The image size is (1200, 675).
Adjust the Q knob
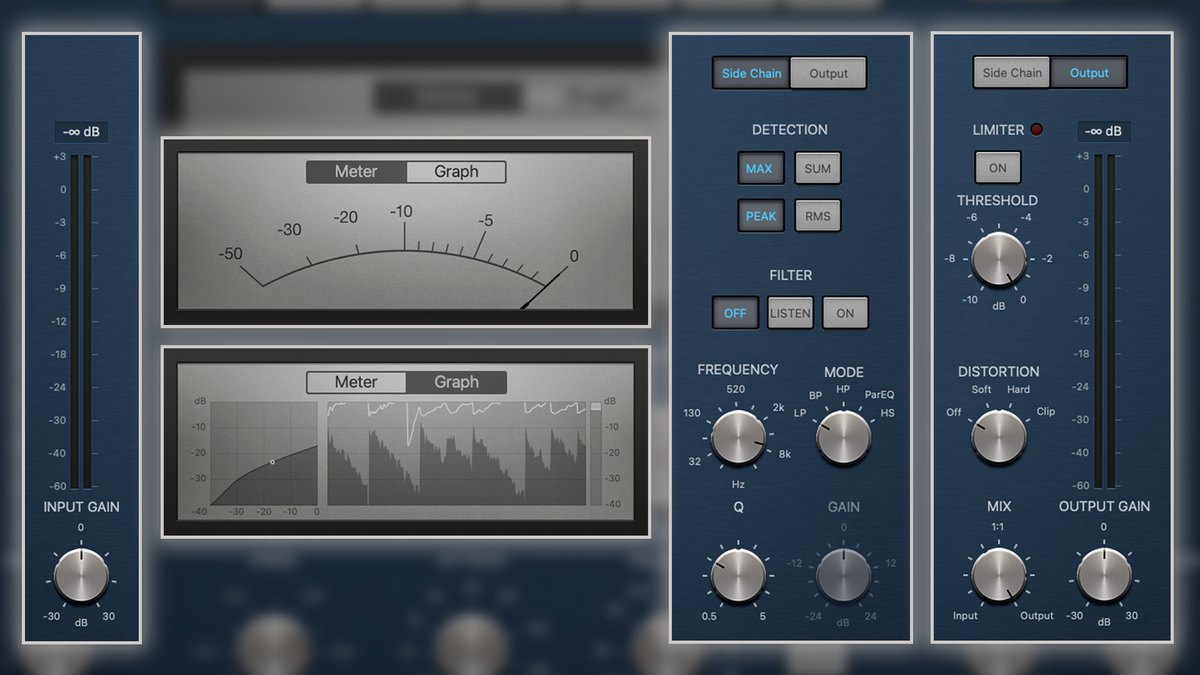pos(737,575)
